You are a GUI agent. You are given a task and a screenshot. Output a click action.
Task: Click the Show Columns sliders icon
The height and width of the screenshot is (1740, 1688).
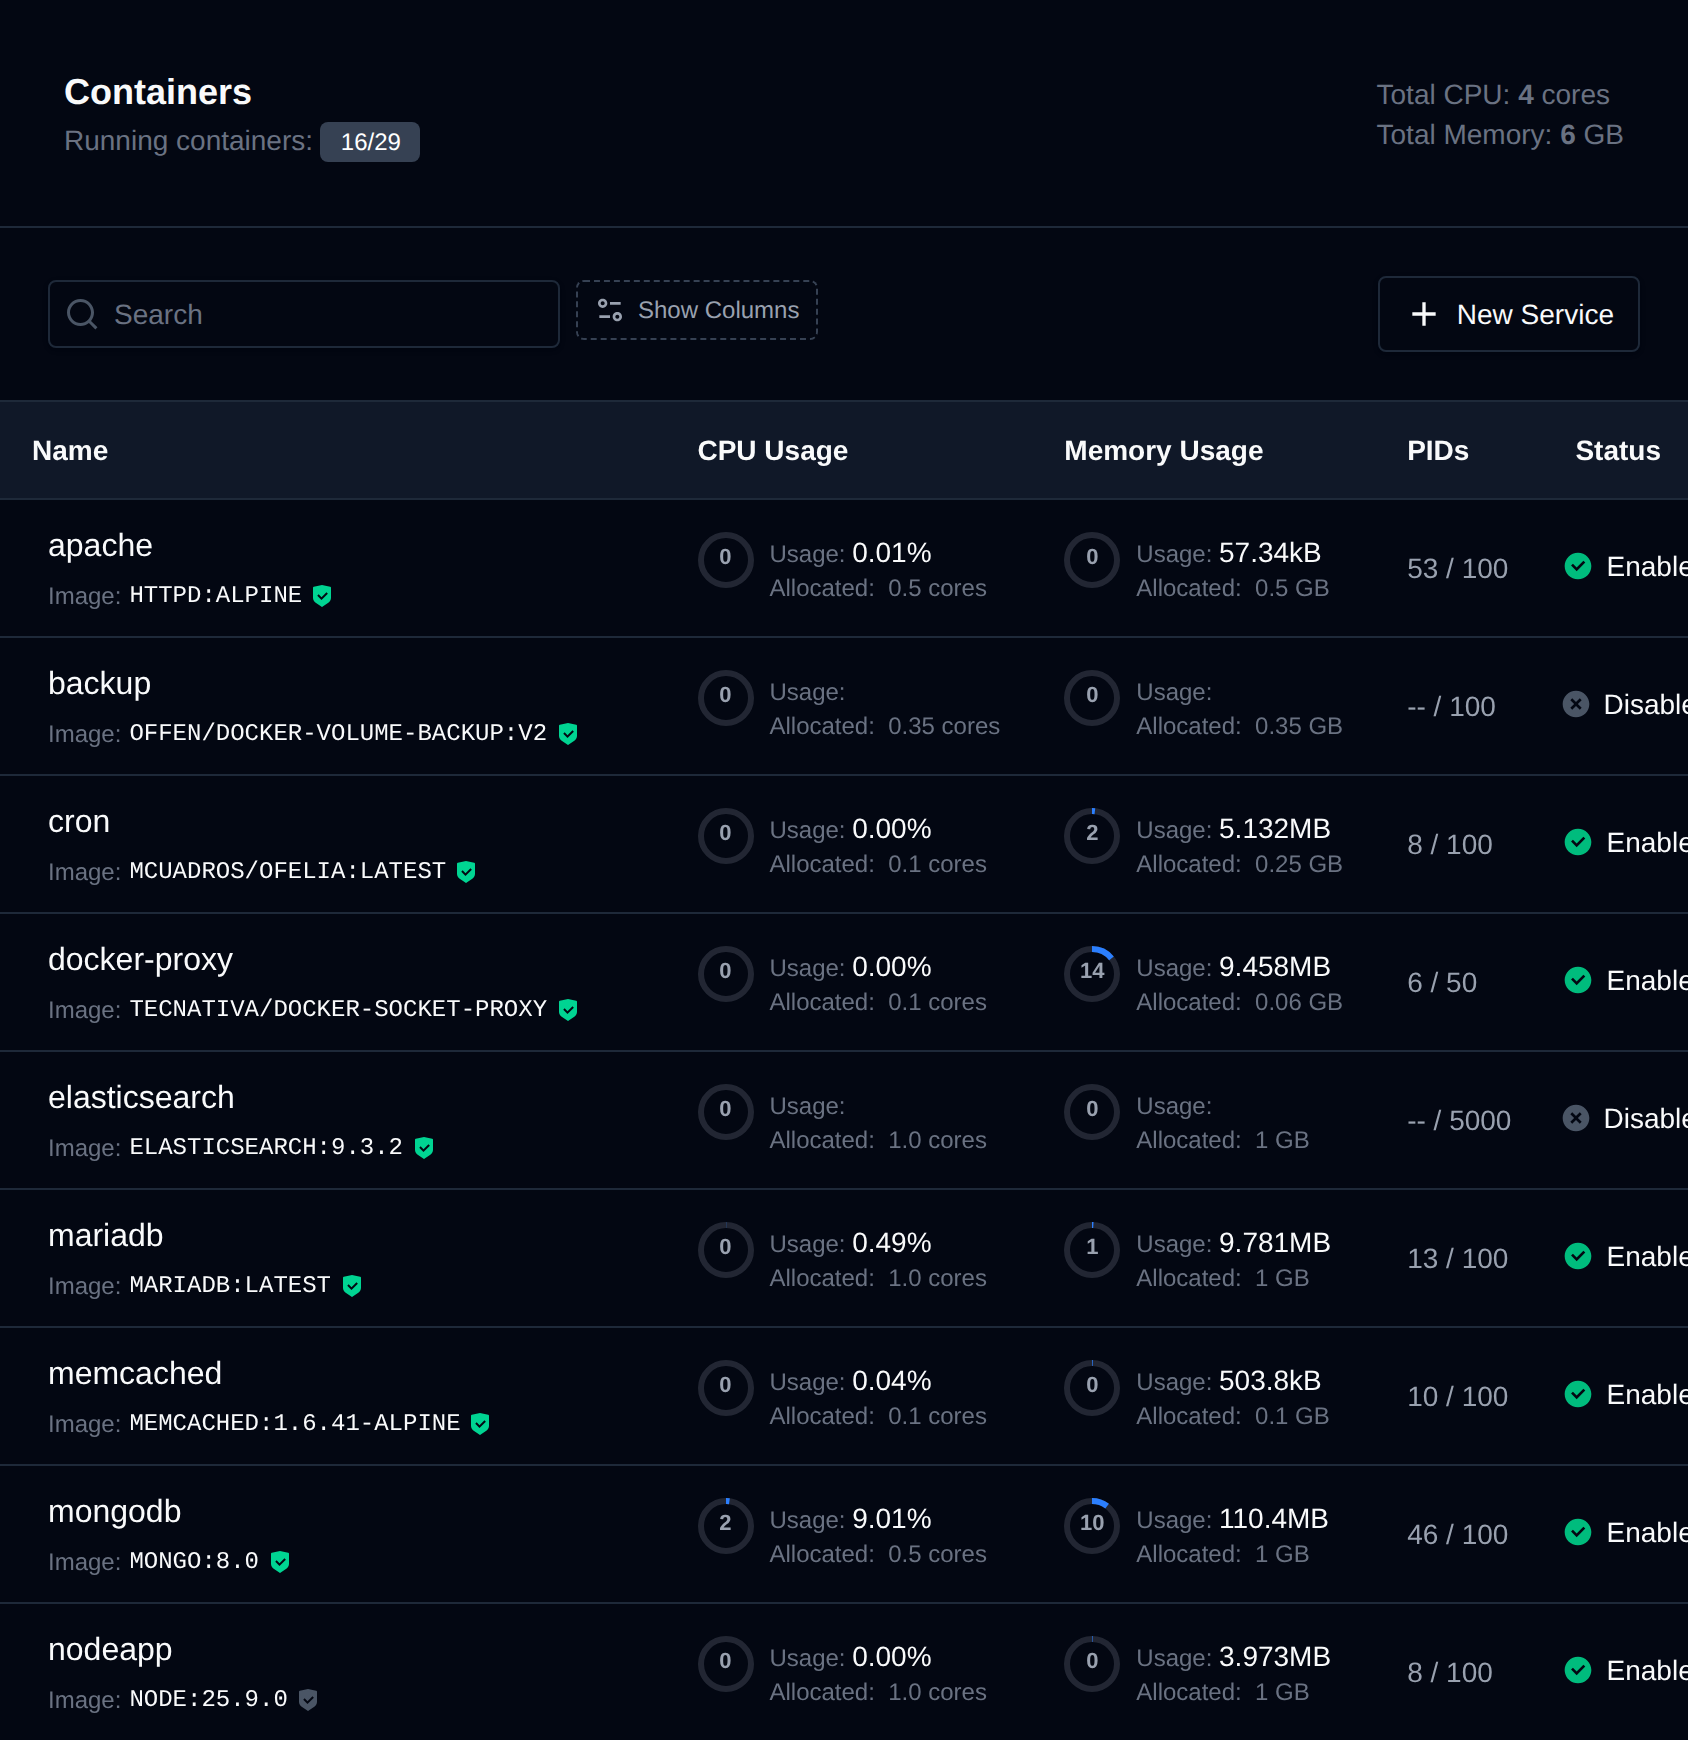tap(610, 310)
